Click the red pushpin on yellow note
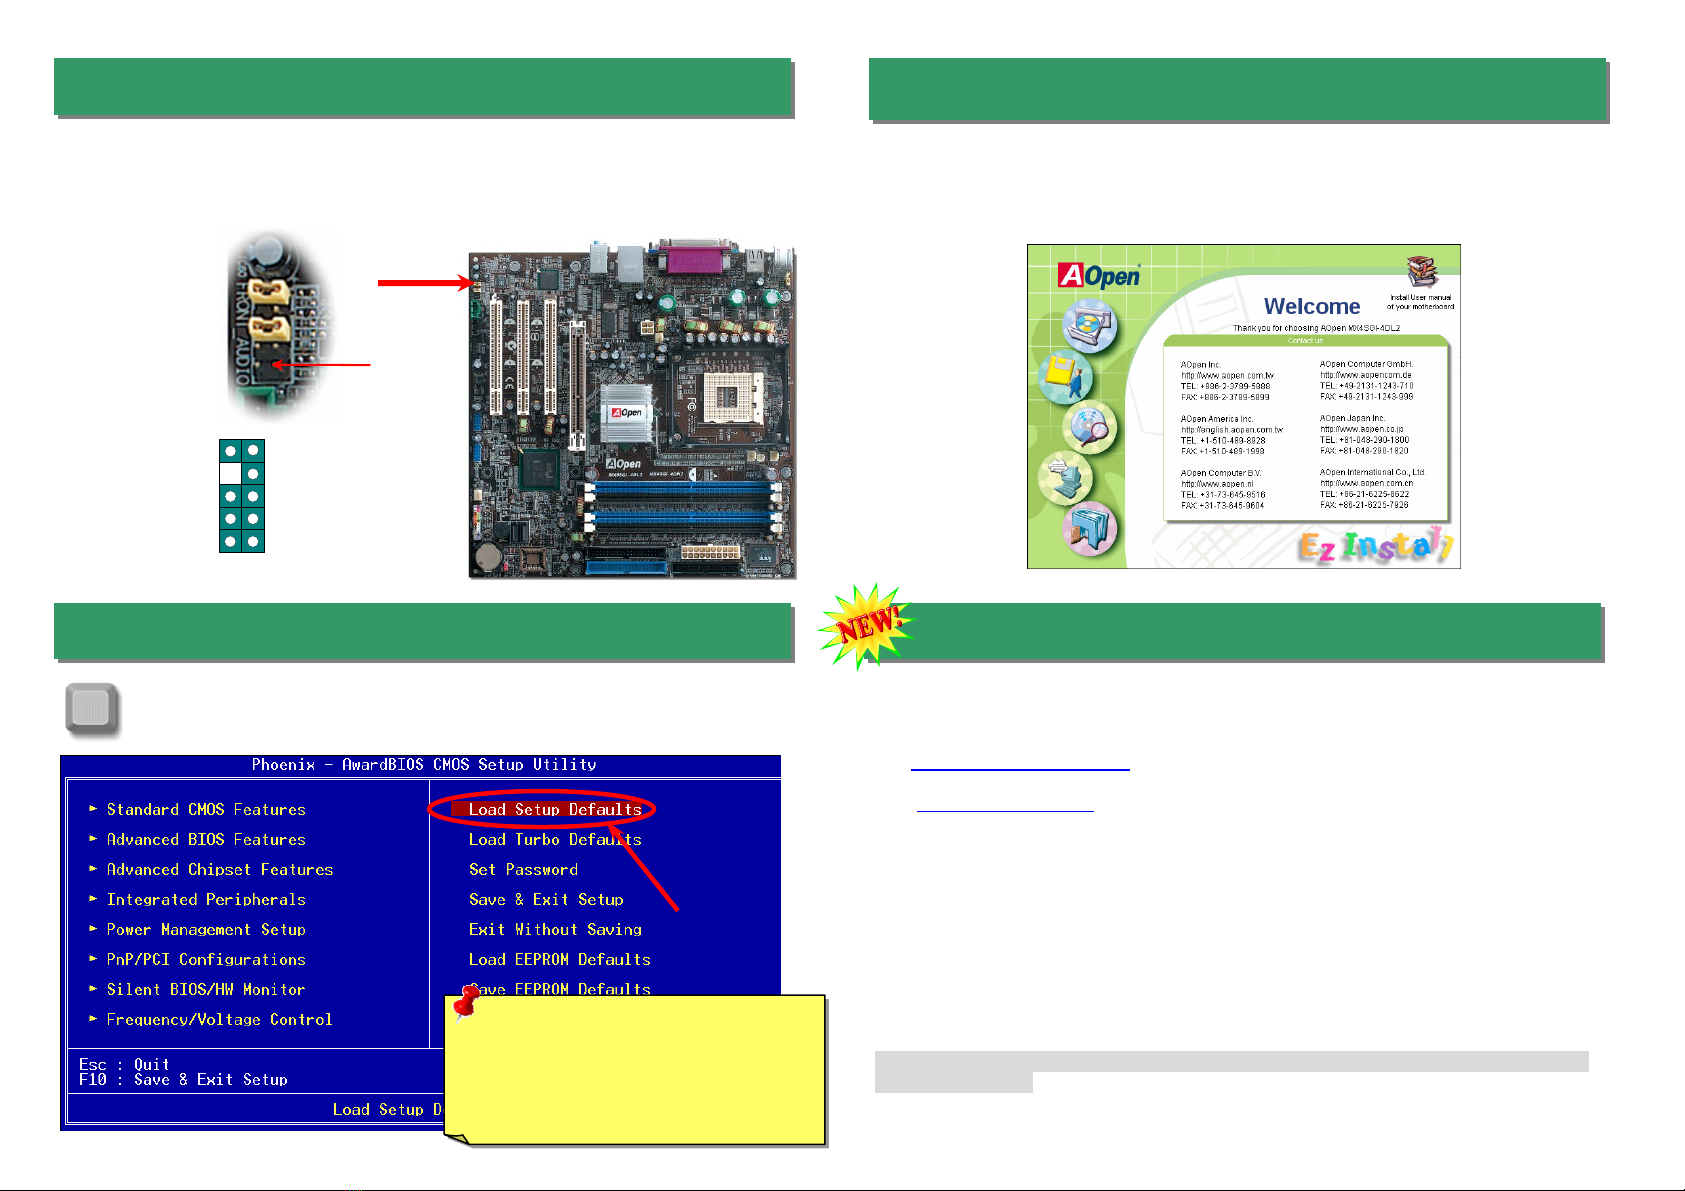The height and width of the screenshot is (1191, 1685). point(467,1002)
